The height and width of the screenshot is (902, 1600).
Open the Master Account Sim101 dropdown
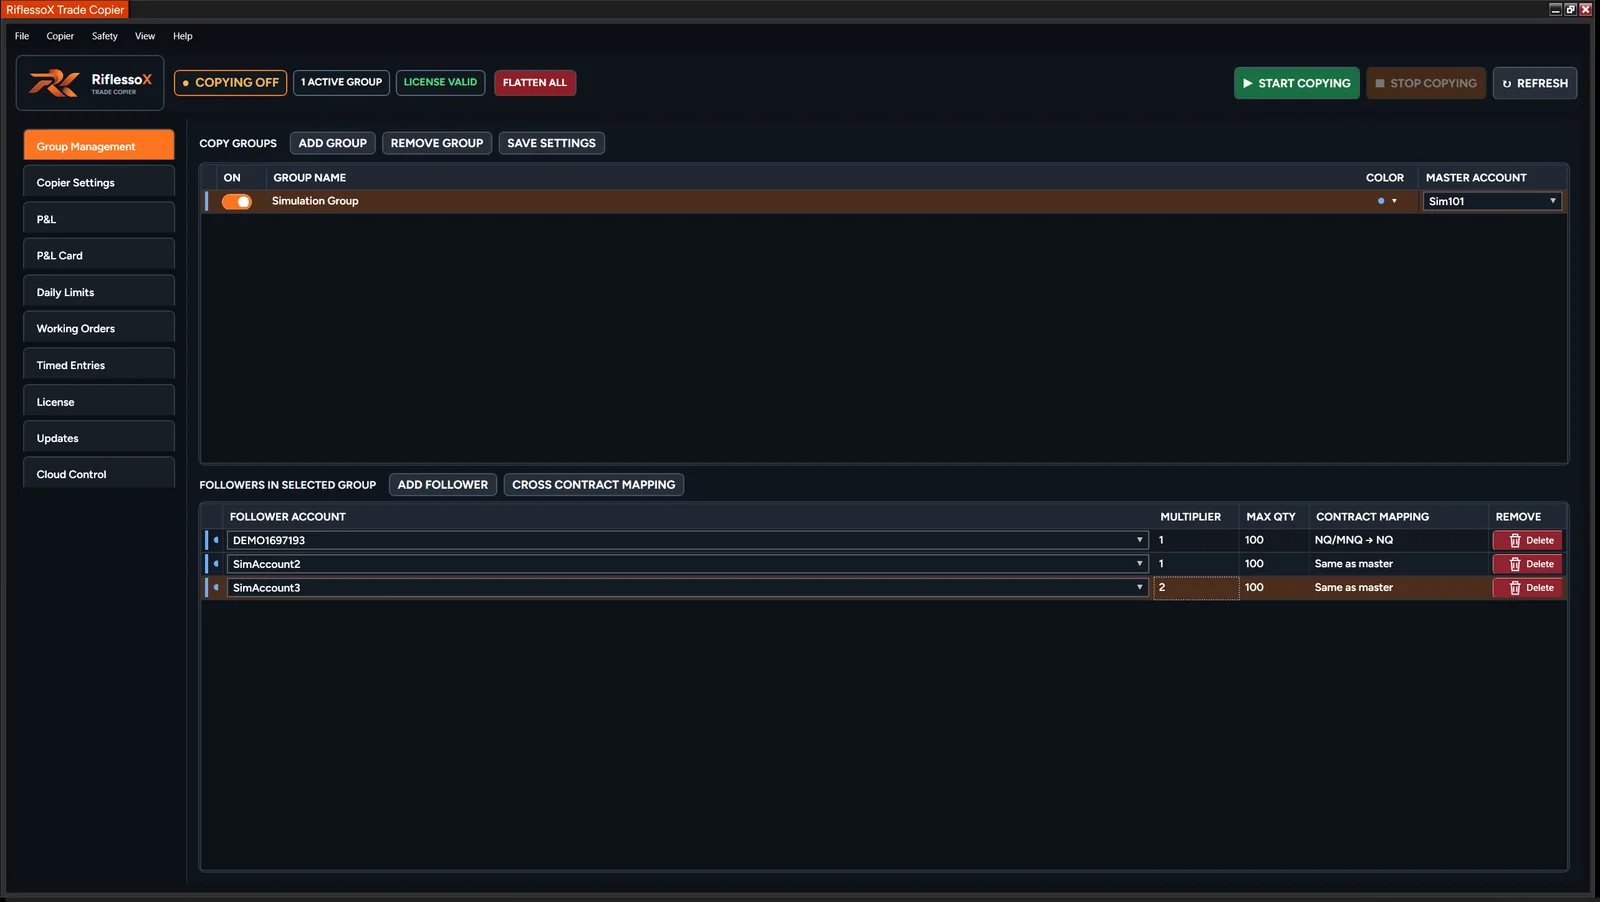click(1492, 201)
